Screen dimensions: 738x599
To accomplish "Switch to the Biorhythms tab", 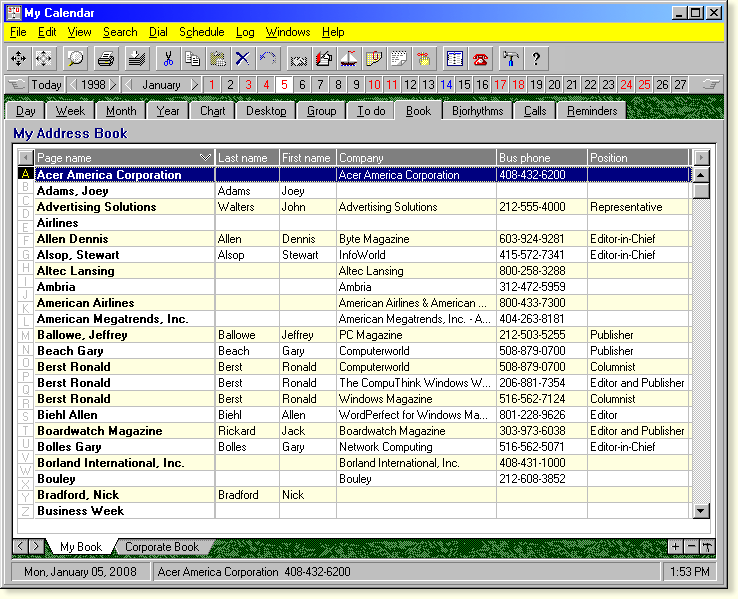I will pyautogui.click(x=477, y=111).
